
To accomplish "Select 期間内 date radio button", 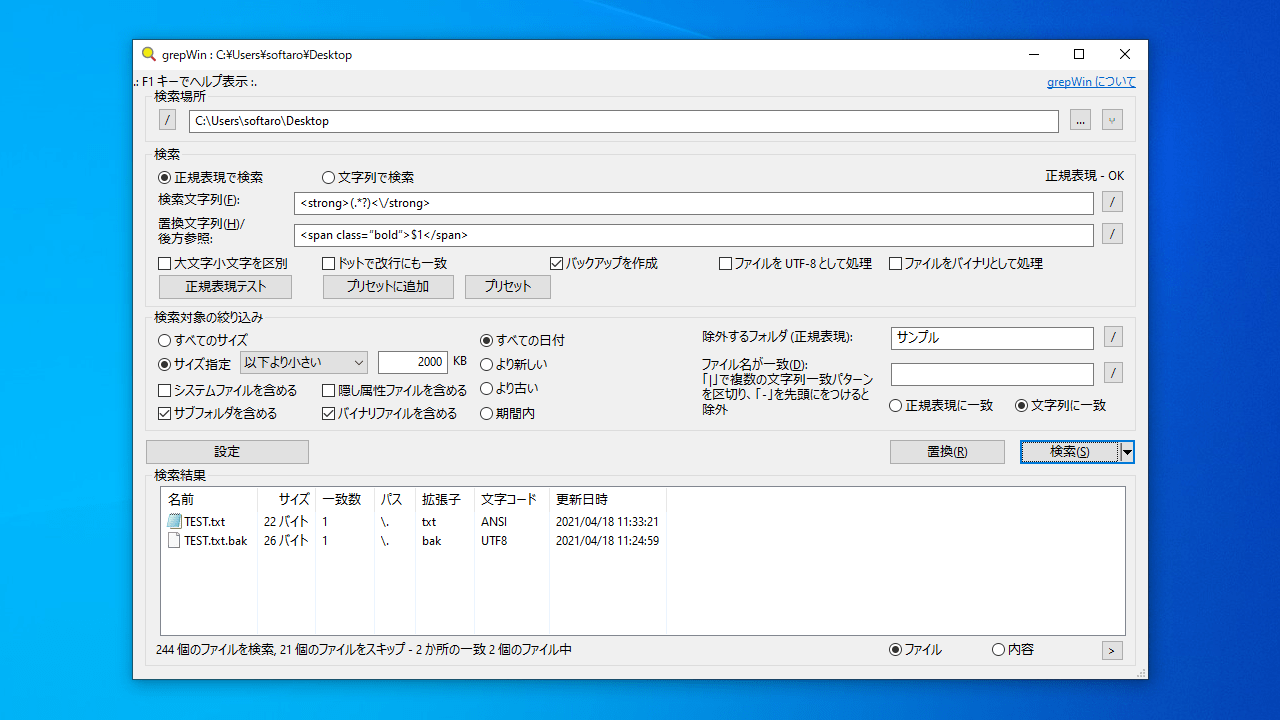I will pos(508,413).
